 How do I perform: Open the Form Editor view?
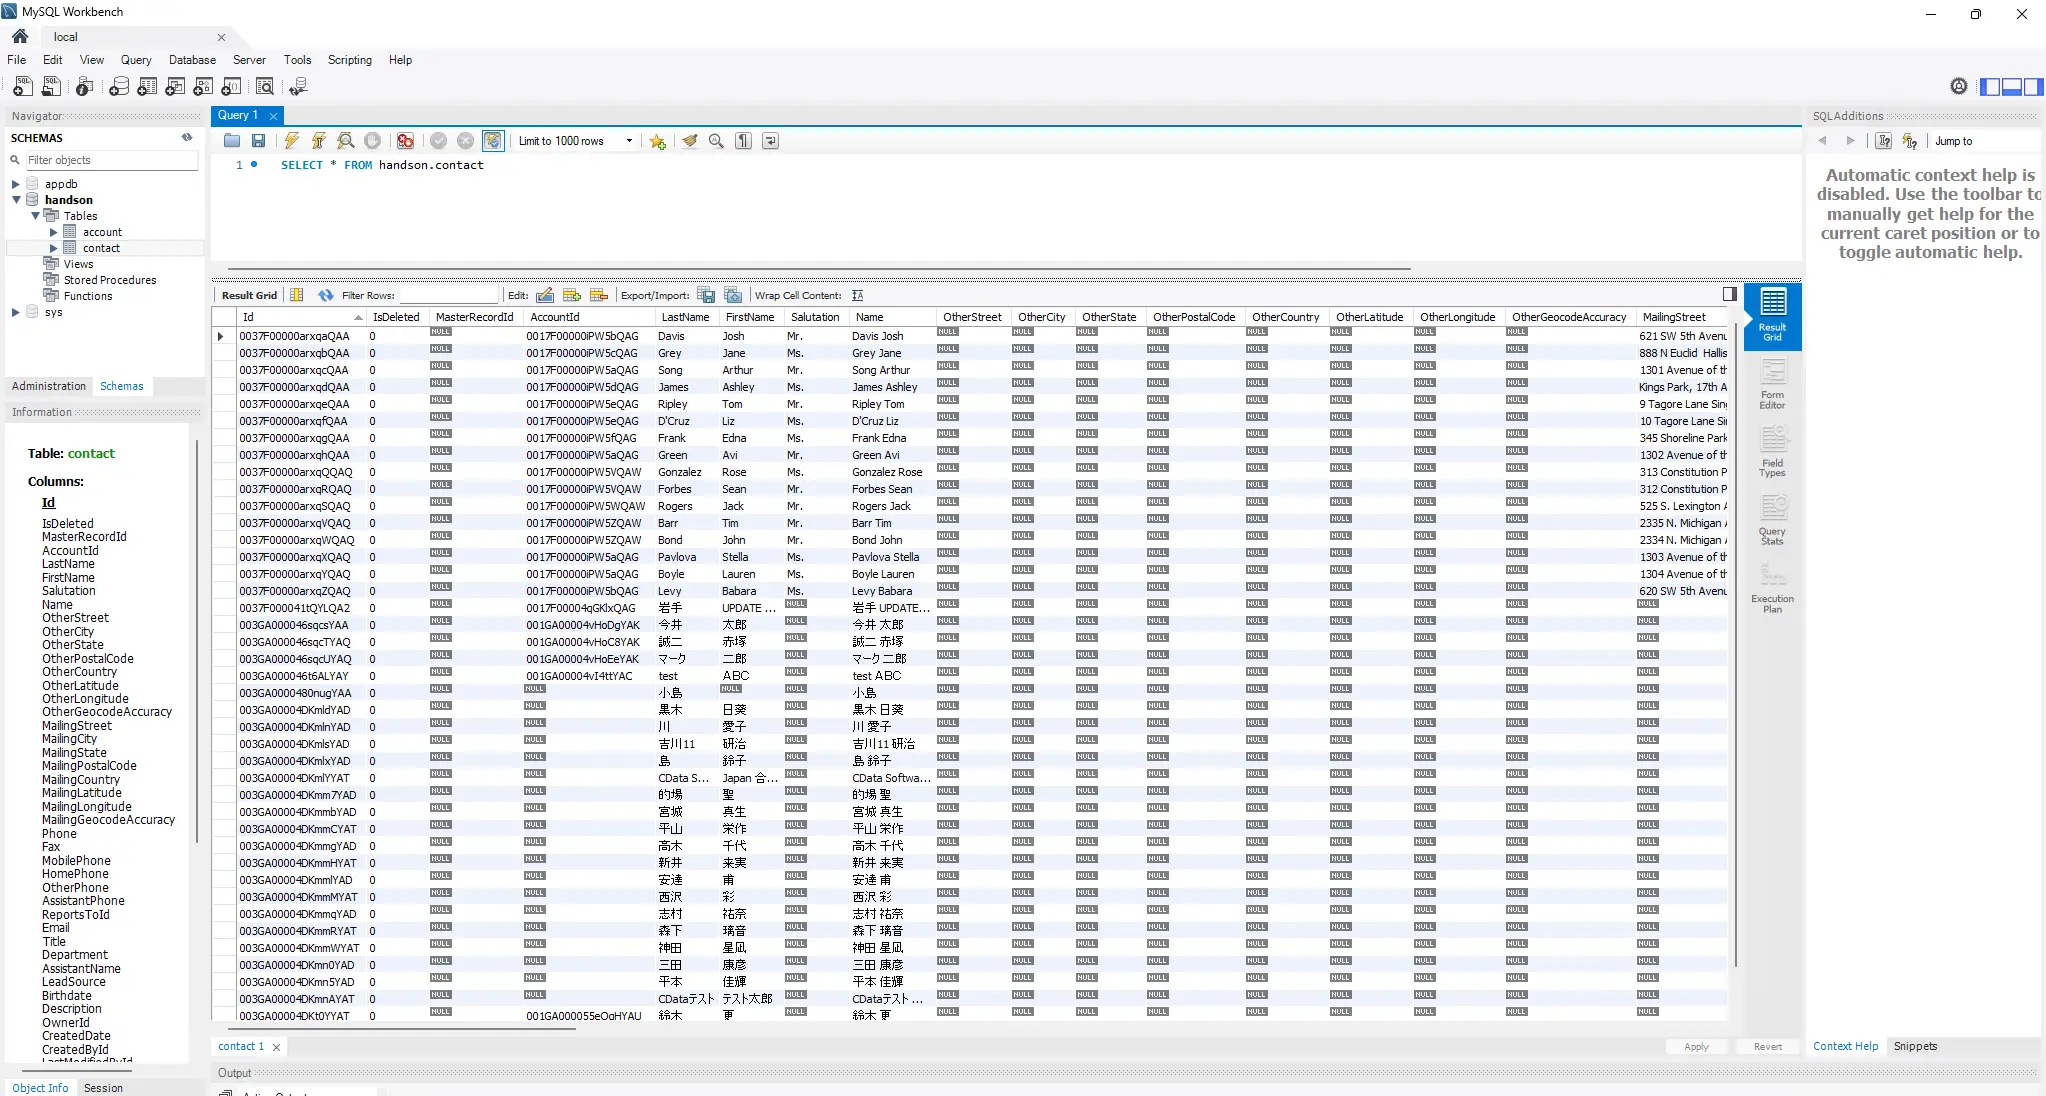[x=1772, y=384]
